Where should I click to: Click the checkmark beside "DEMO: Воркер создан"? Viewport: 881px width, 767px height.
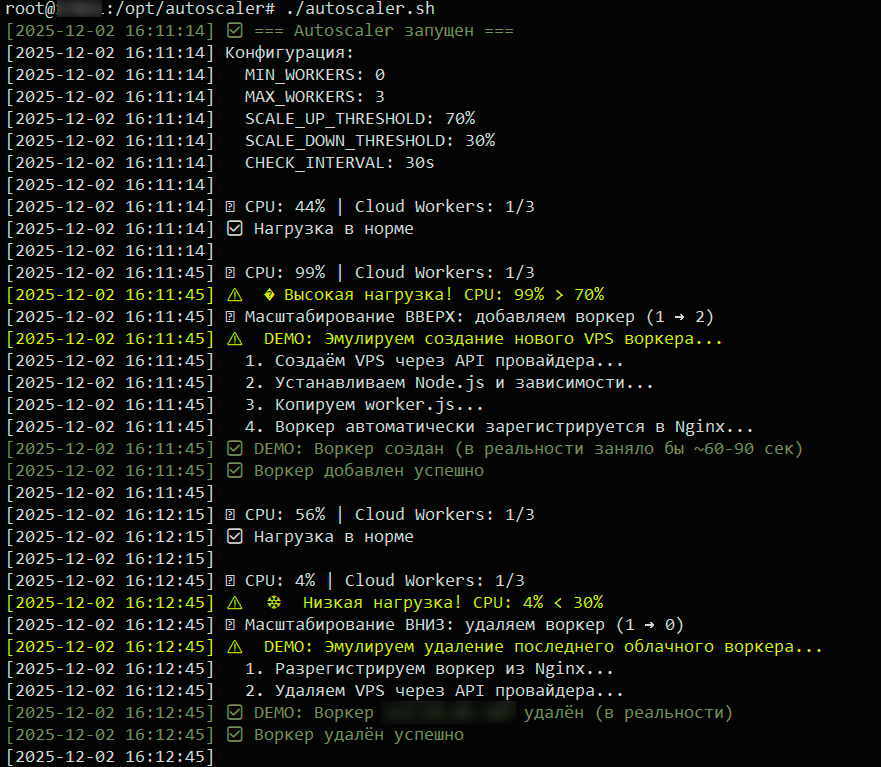(x=235, y=448)
